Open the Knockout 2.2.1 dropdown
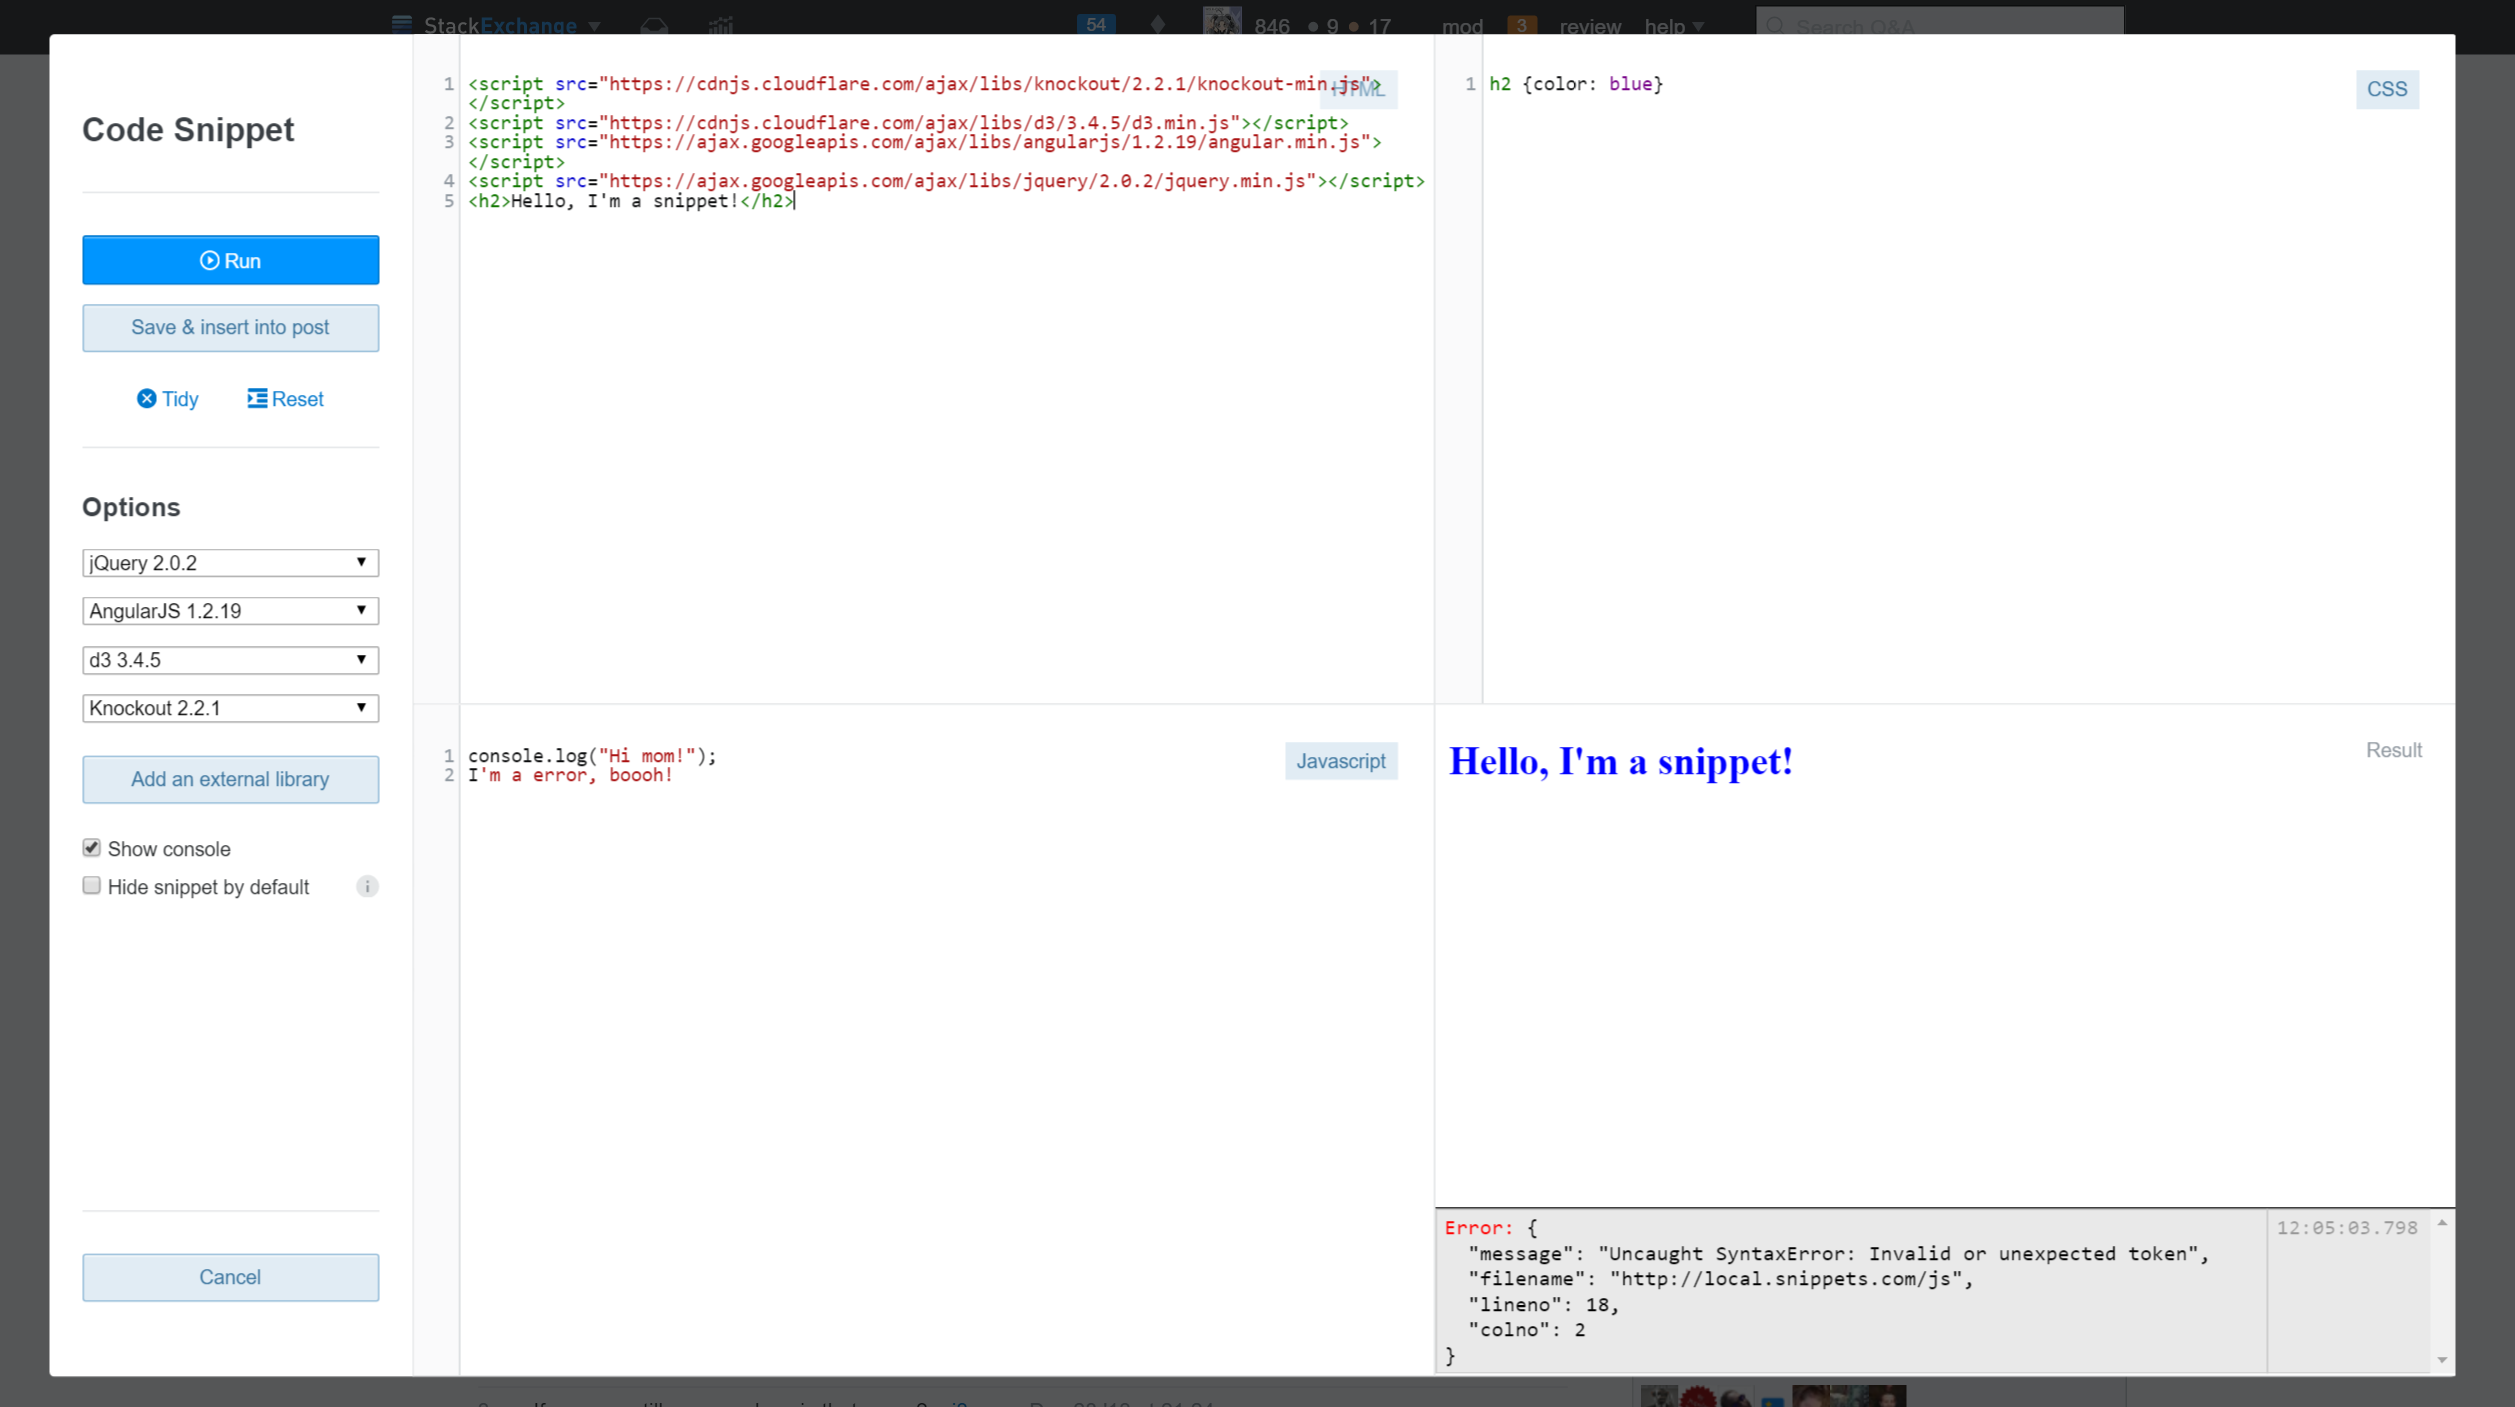 (230, 707)
